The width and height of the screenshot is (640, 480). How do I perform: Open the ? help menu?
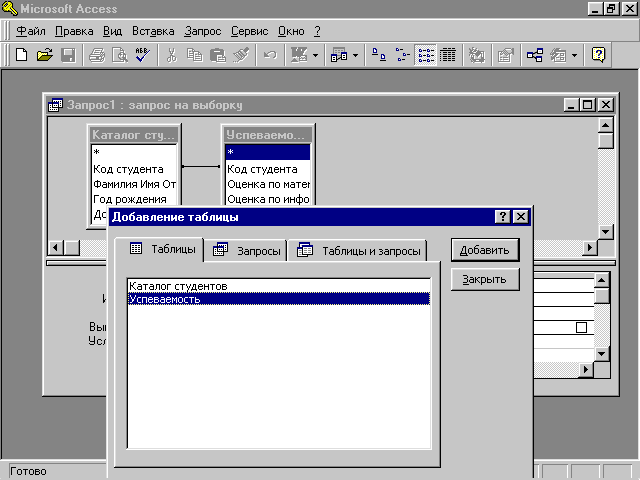[x=318, y=31]
